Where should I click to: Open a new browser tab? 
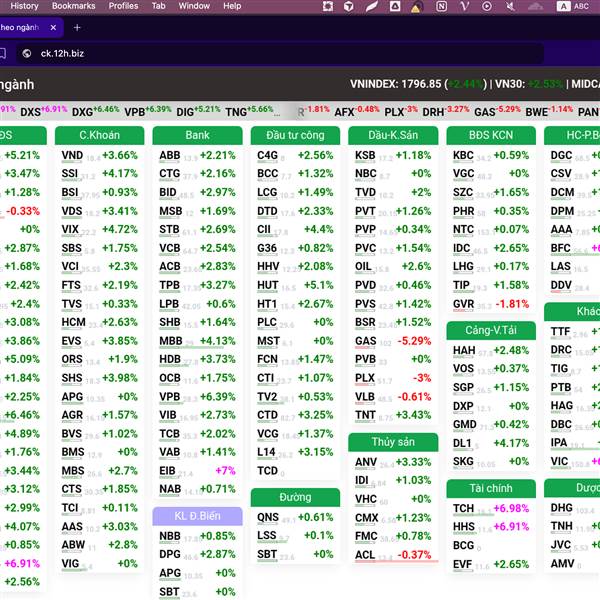77,28
